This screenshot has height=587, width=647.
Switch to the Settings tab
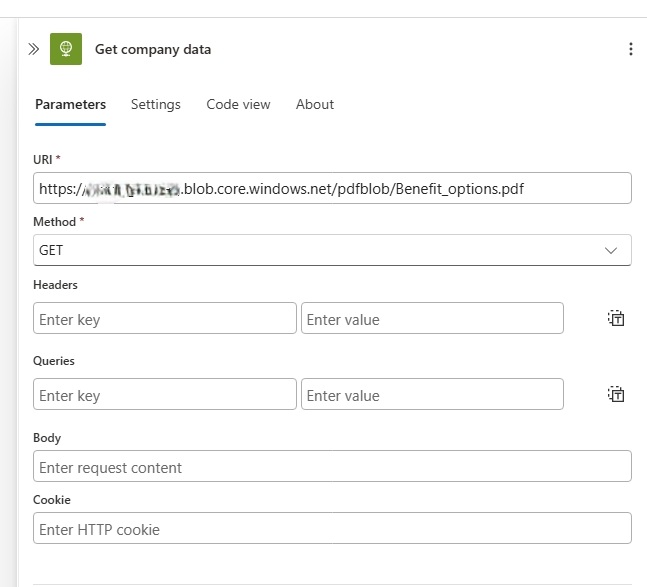click(156, 104)
